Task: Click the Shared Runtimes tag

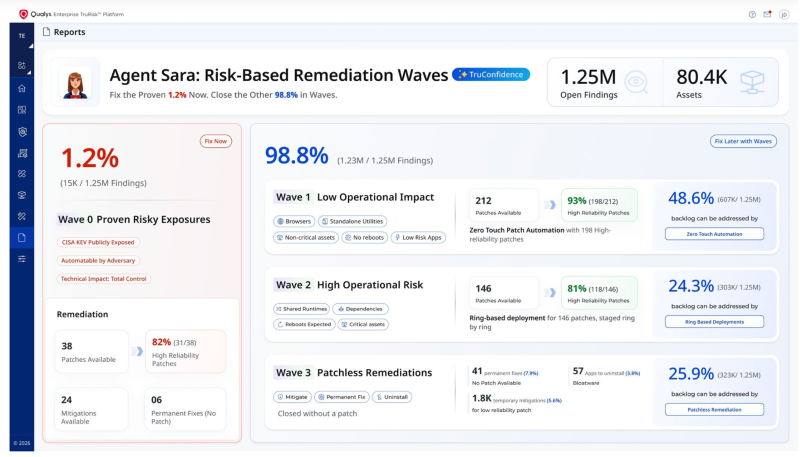Action: [x=301, y=309]
